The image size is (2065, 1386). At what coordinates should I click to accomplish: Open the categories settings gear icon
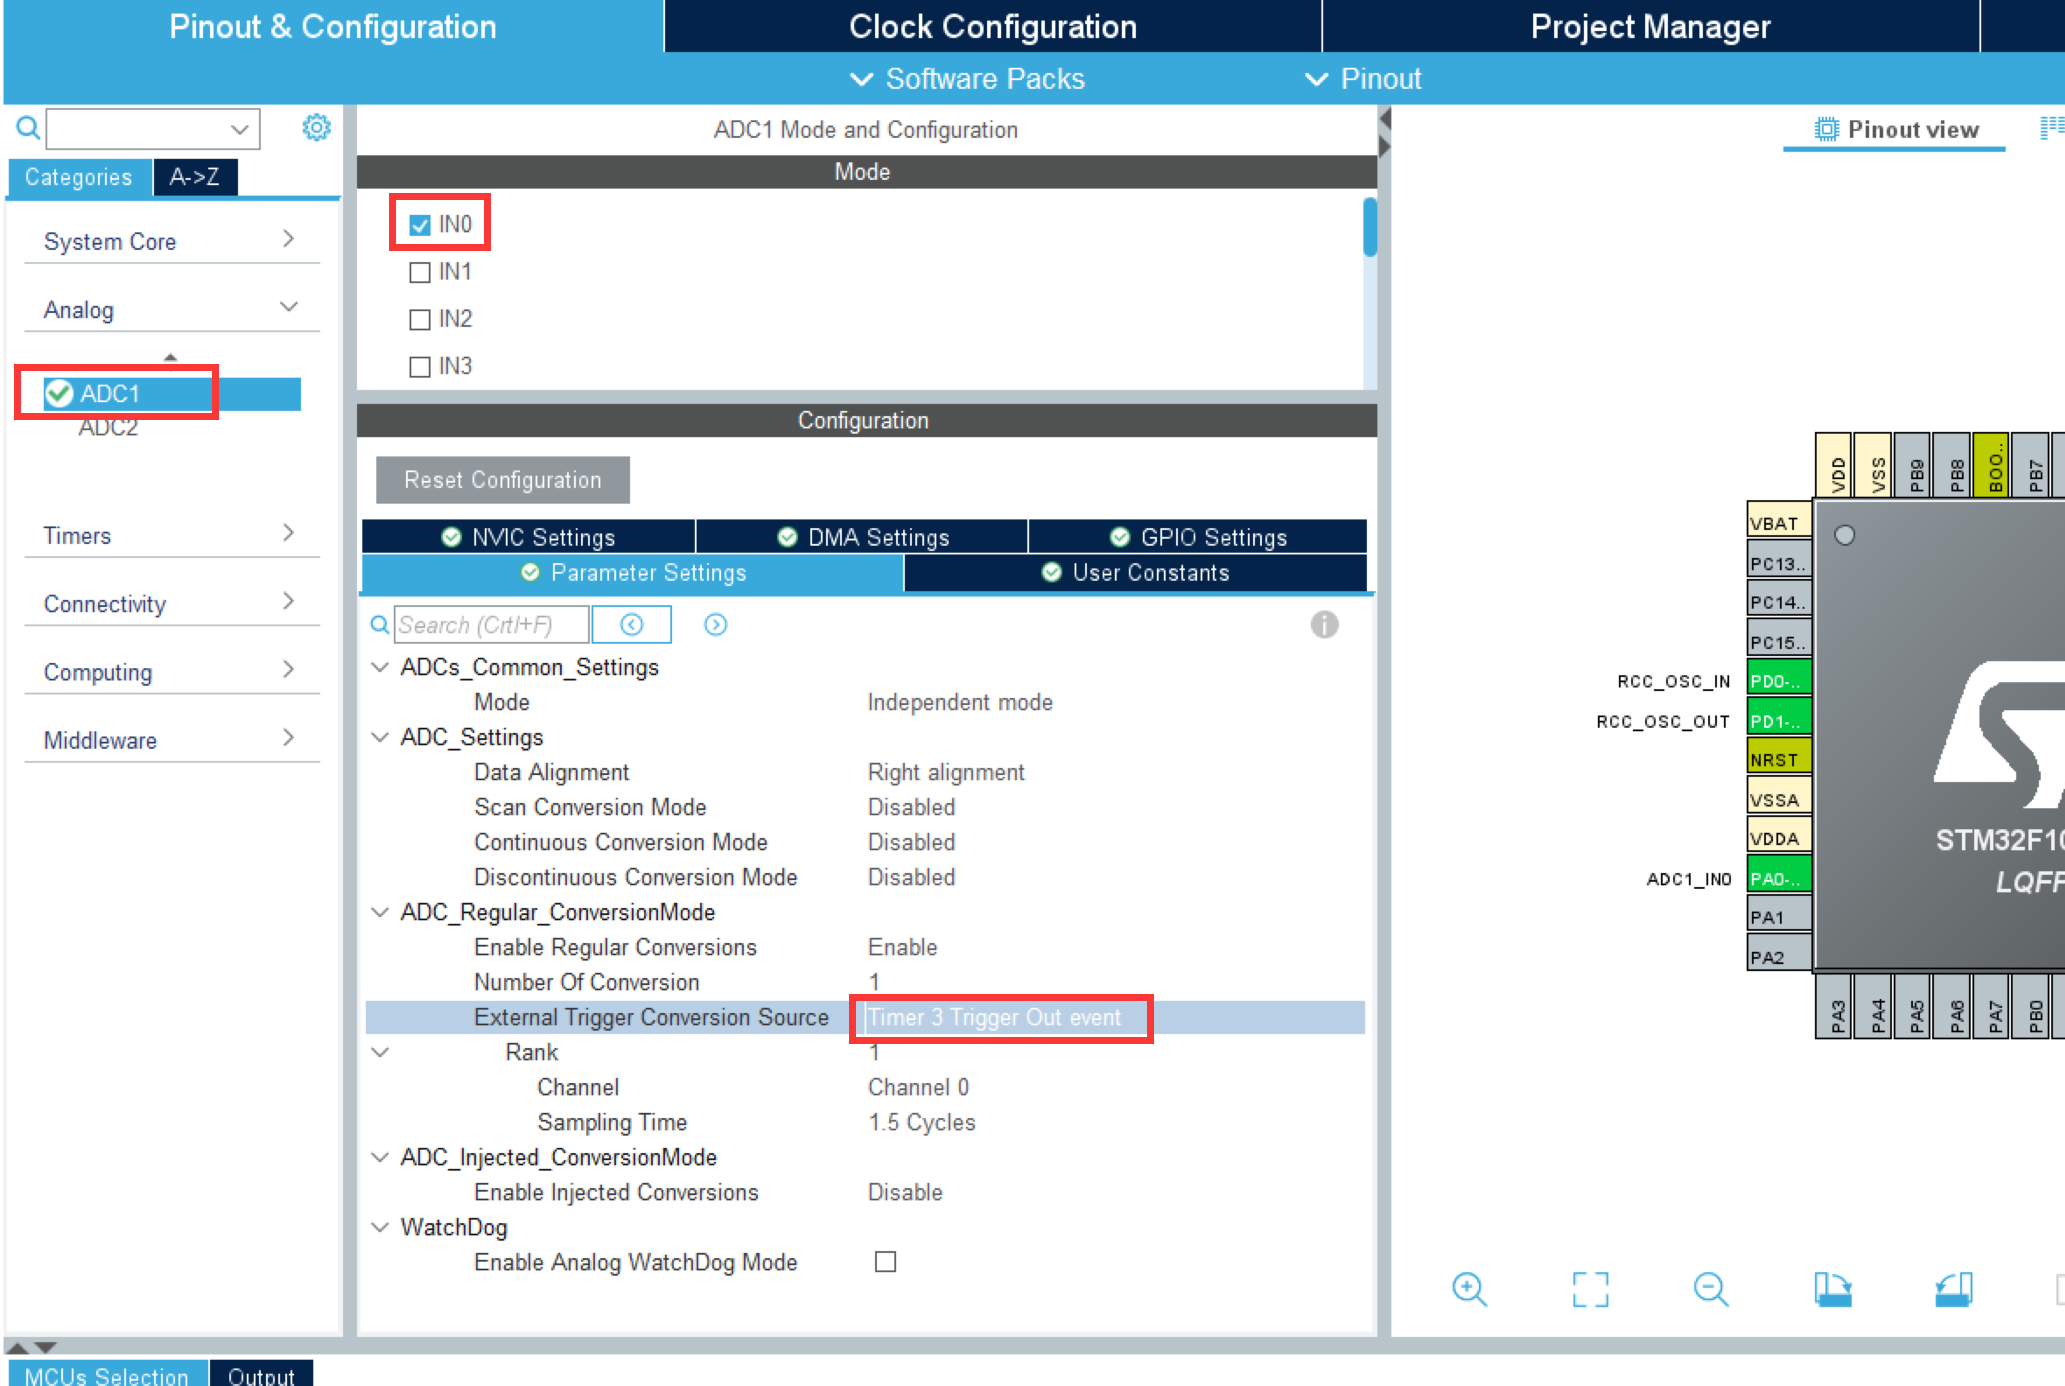(x=316, y=128)
